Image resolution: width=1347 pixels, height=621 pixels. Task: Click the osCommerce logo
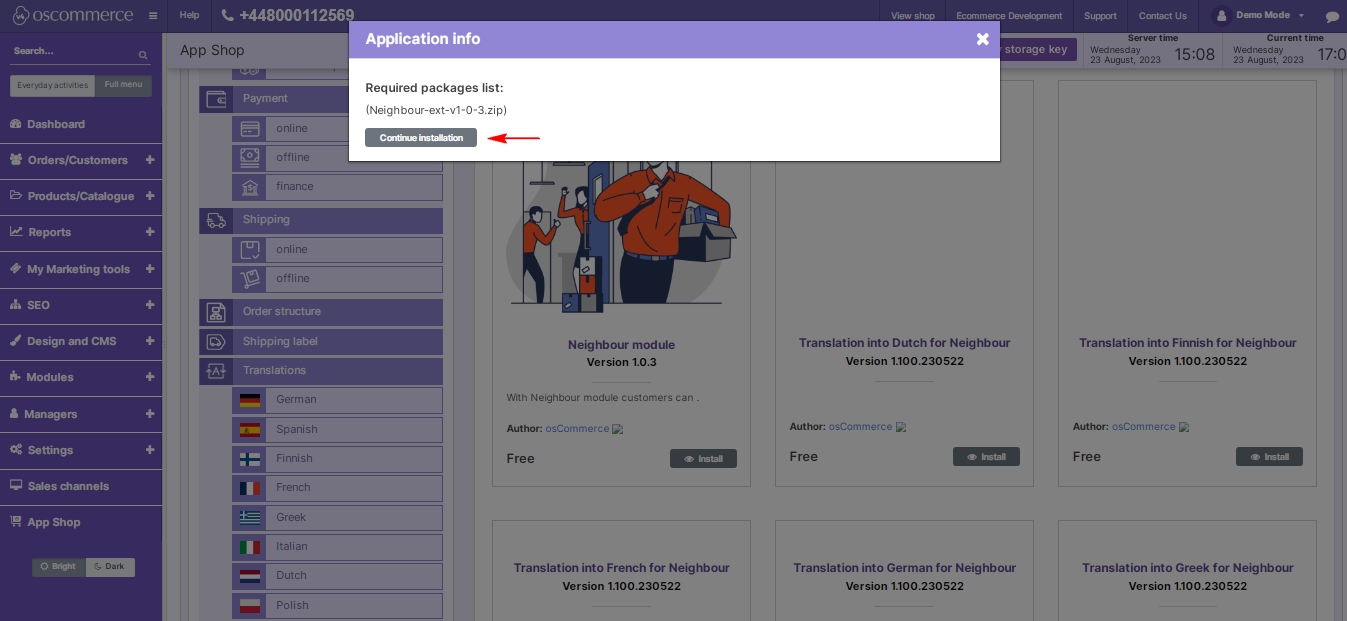click(72, 15)
